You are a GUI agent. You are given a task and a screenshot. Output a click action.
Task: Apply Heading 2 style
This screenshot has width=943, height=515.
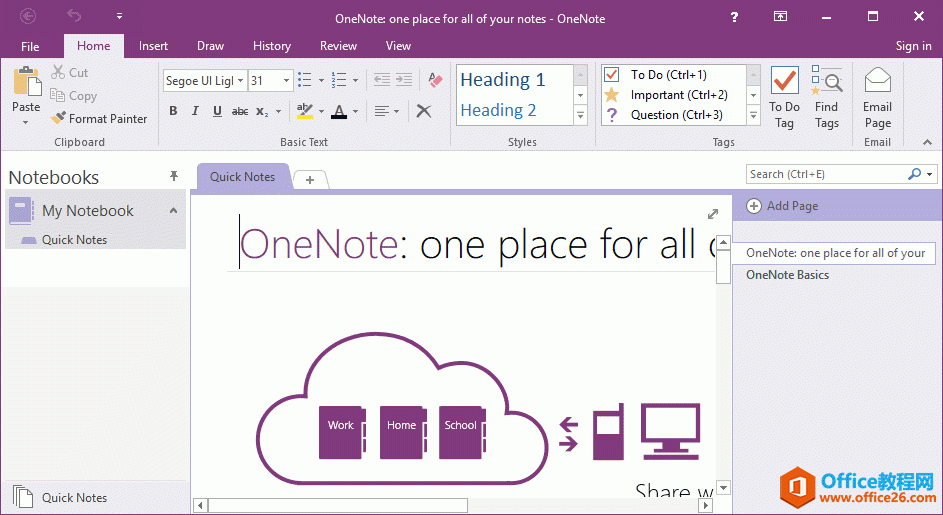[499, 110]
